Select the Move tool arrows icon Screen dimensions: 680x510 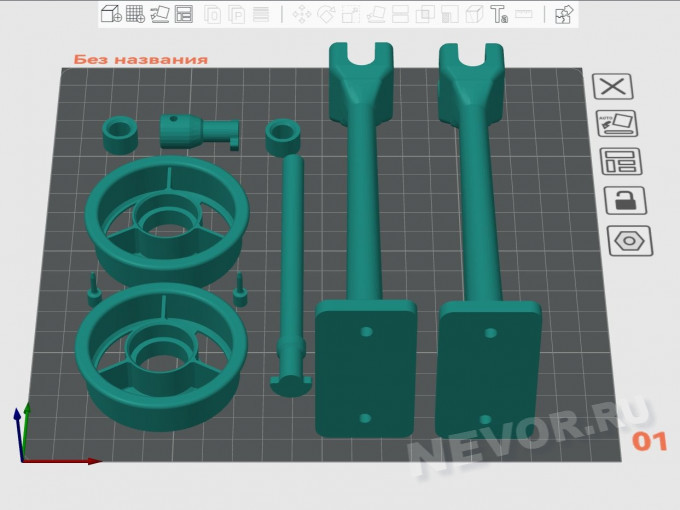coord(302,14)
